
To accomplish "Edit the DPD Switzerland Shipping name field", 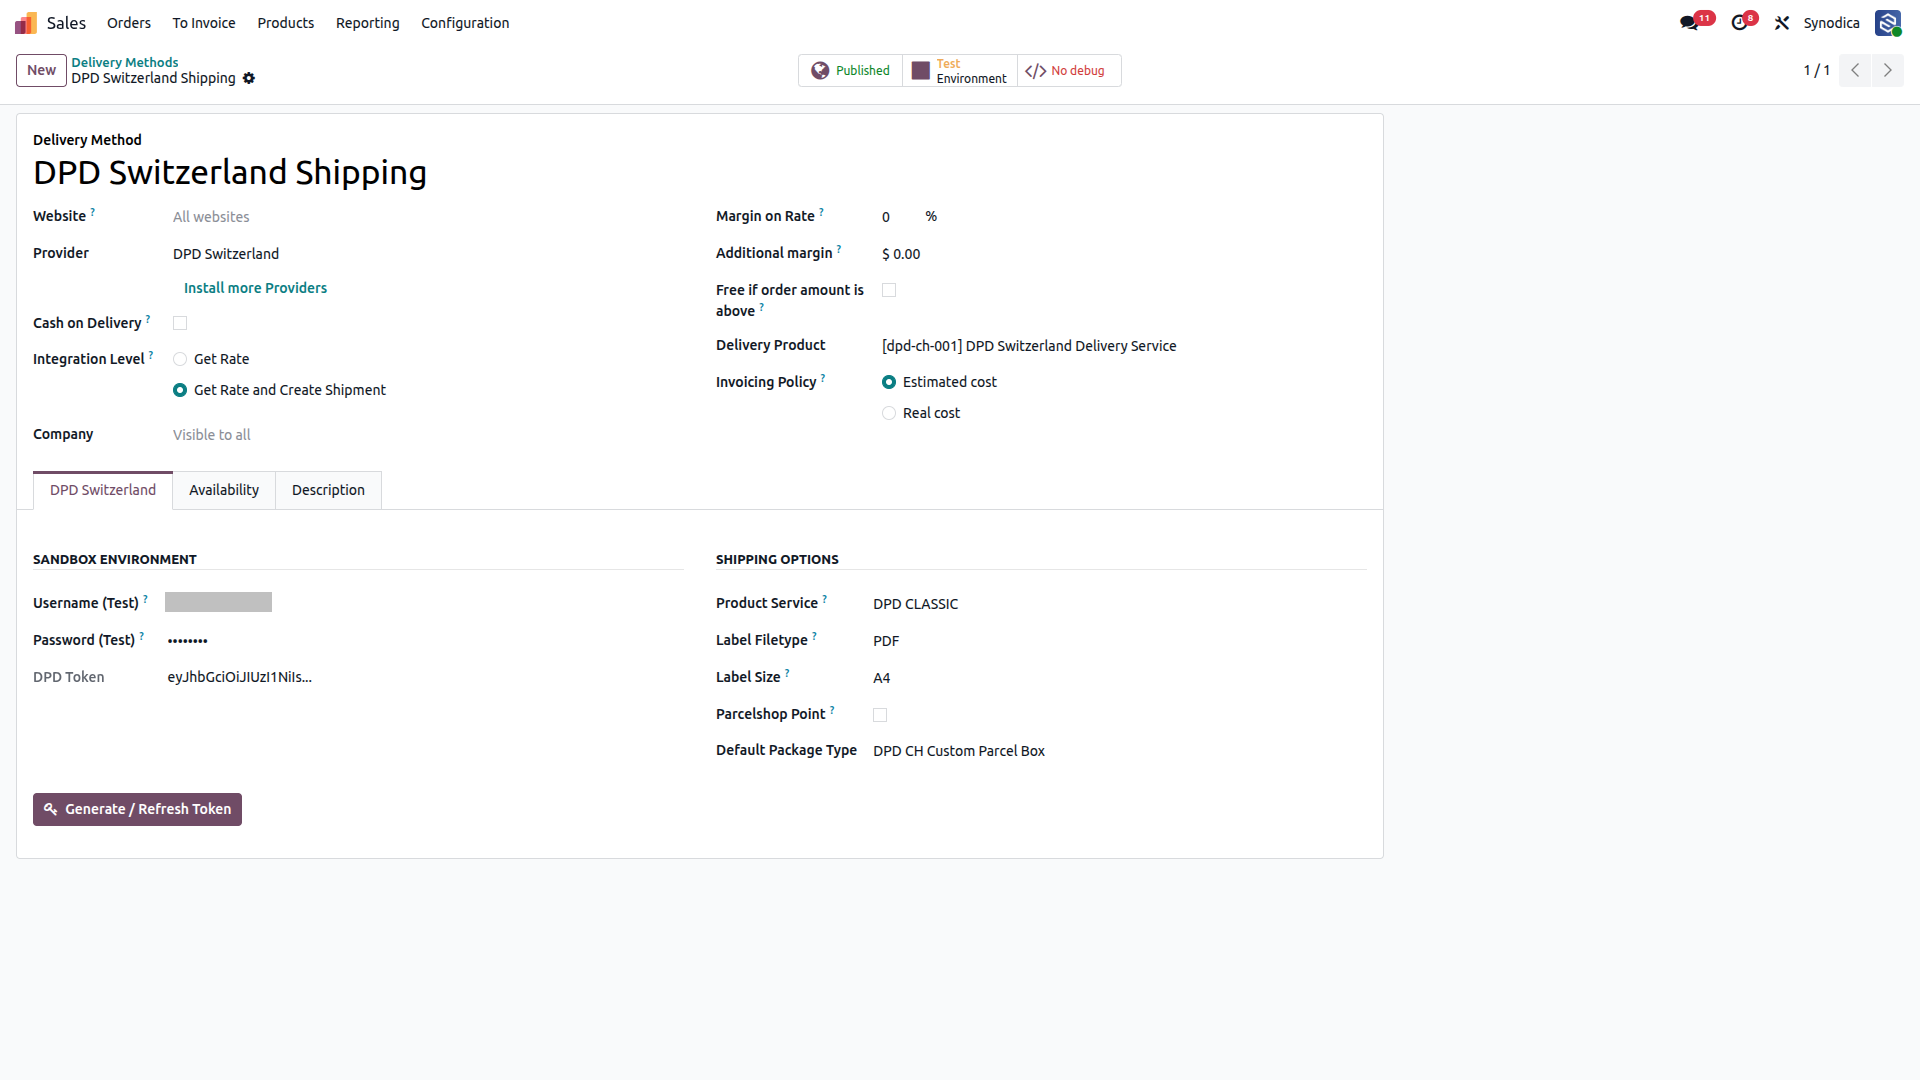I will tap(230, 173).
